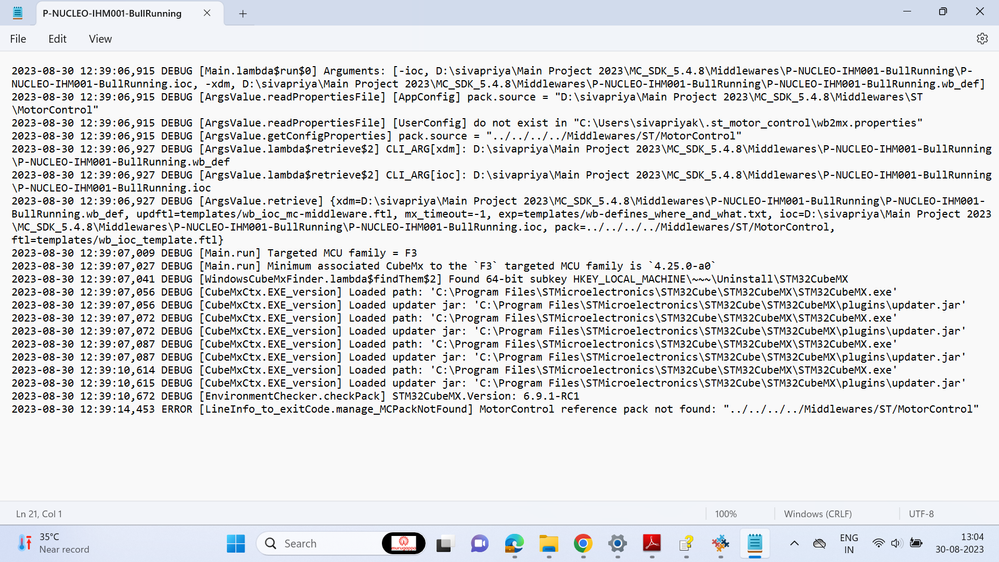This screenshot has height=562, width=999.
Task: Open Notepad settings gear icon
Action: click(982, 39)
